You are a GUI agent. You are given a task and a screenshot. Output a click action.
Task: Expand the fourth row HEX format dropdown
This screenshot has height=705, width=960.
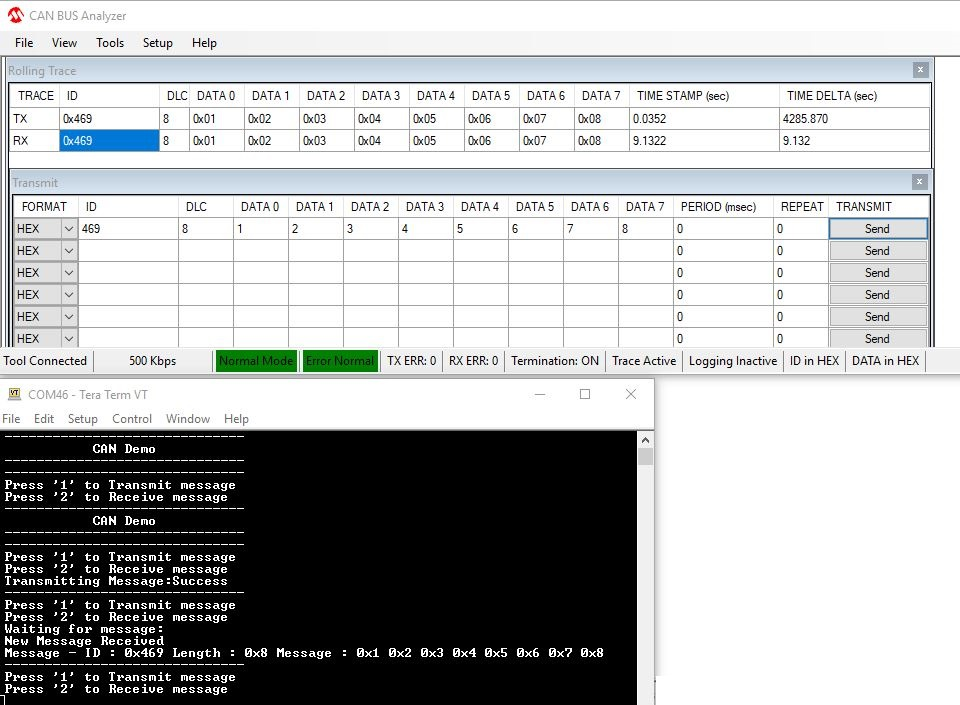pos(69,295)
